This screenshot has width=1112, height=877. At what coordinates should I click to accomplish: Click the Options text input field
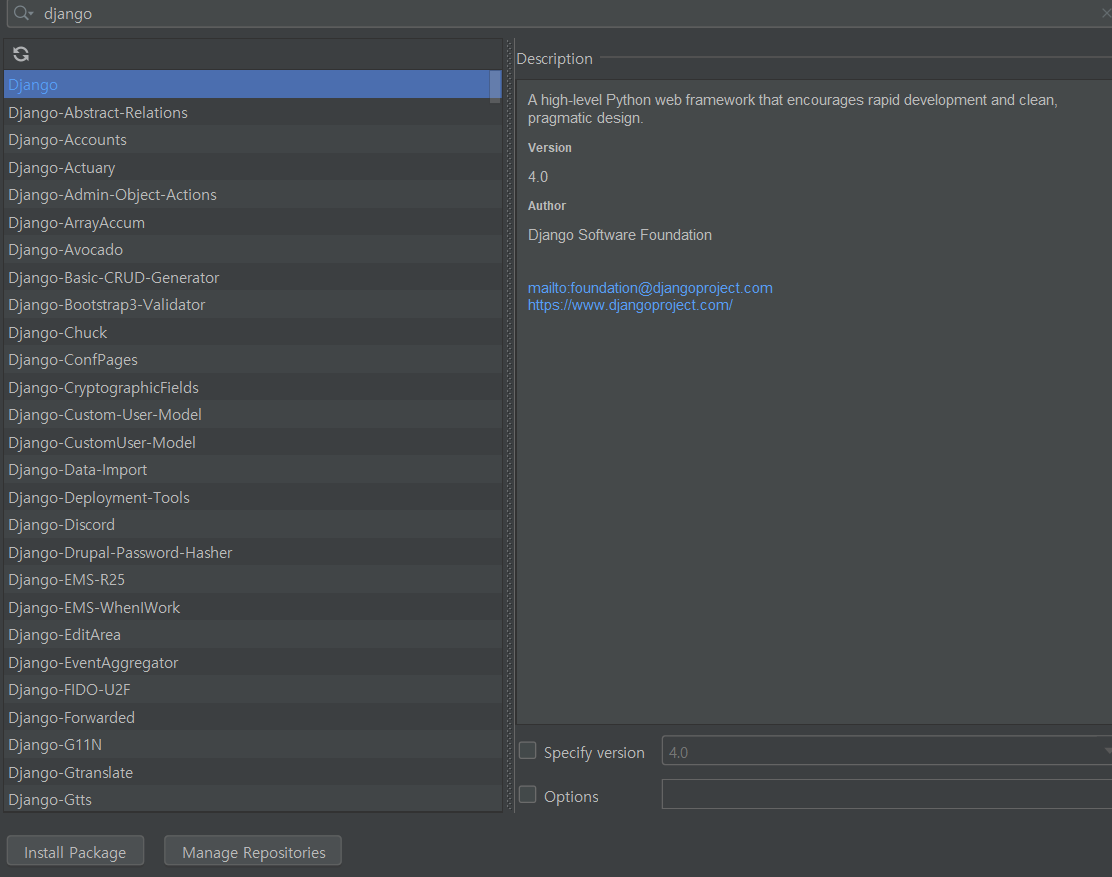[x=886, y=795]
